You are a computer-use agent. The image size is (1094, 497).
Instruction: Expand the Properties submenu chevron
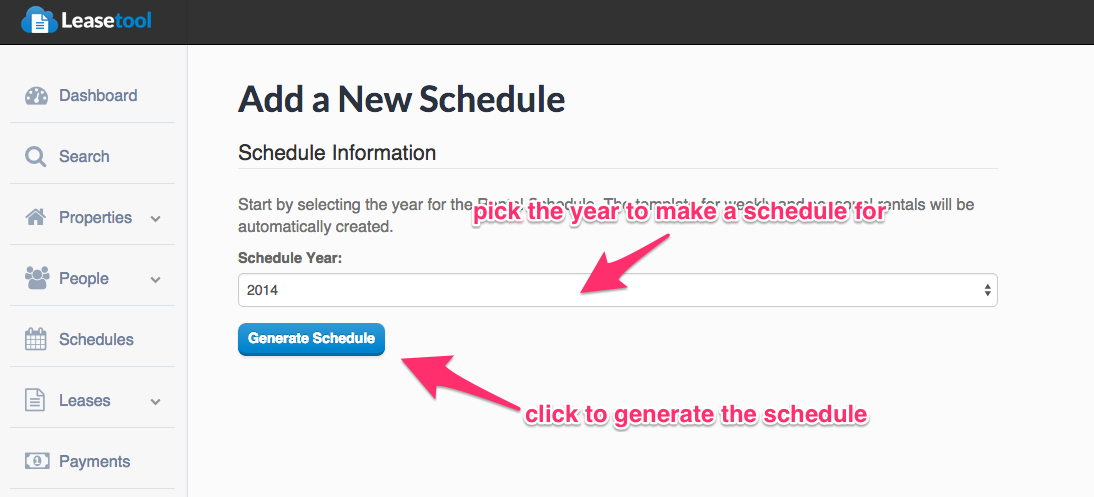[156, 218]
